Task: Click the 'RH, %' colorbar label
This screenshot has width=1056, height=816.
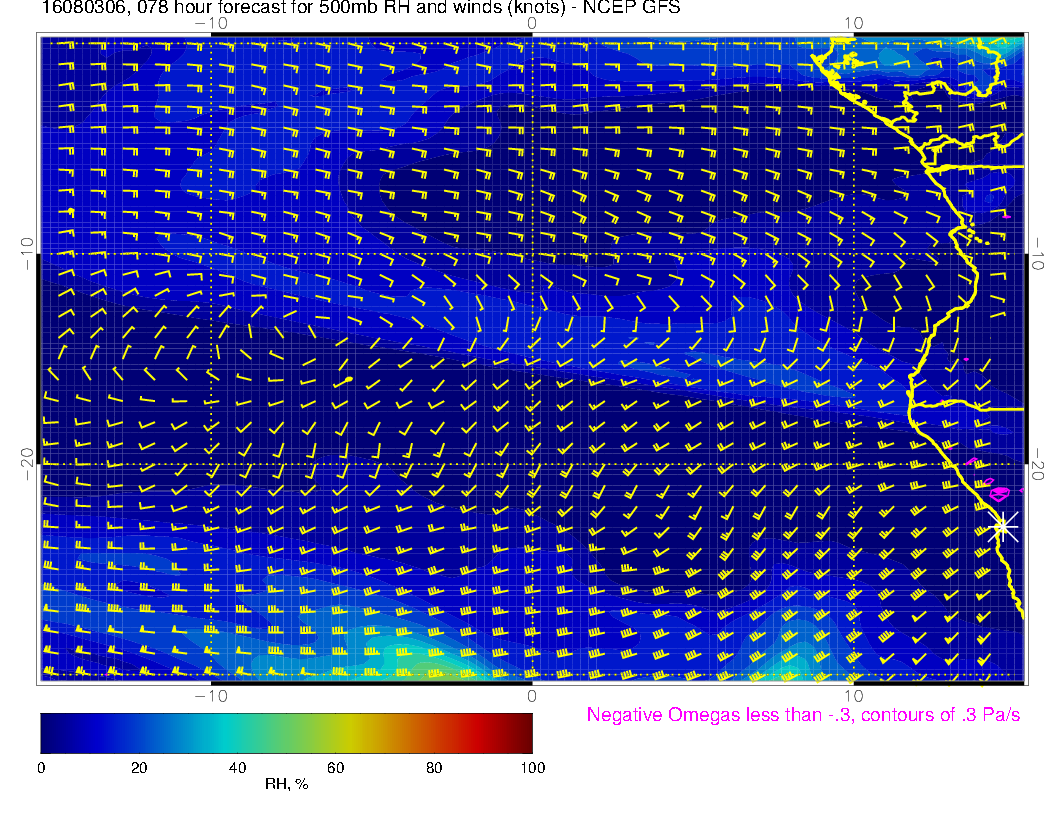Action: click(286, 785)
